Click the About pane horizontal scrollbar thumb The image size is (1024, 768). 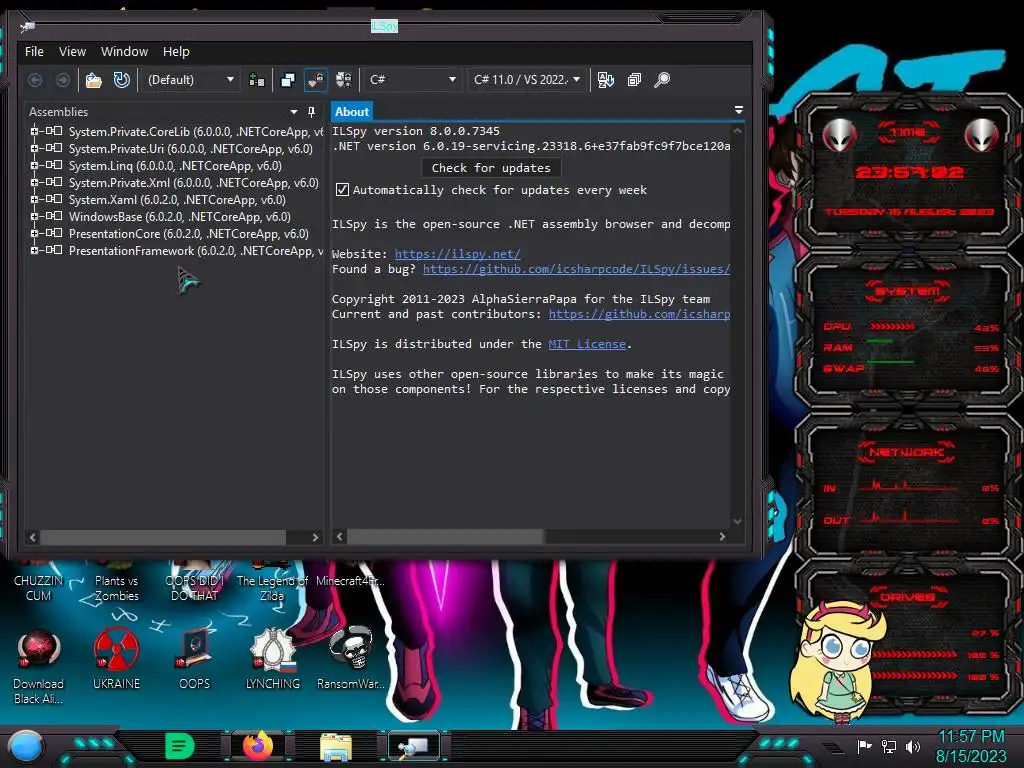point(445,537)
